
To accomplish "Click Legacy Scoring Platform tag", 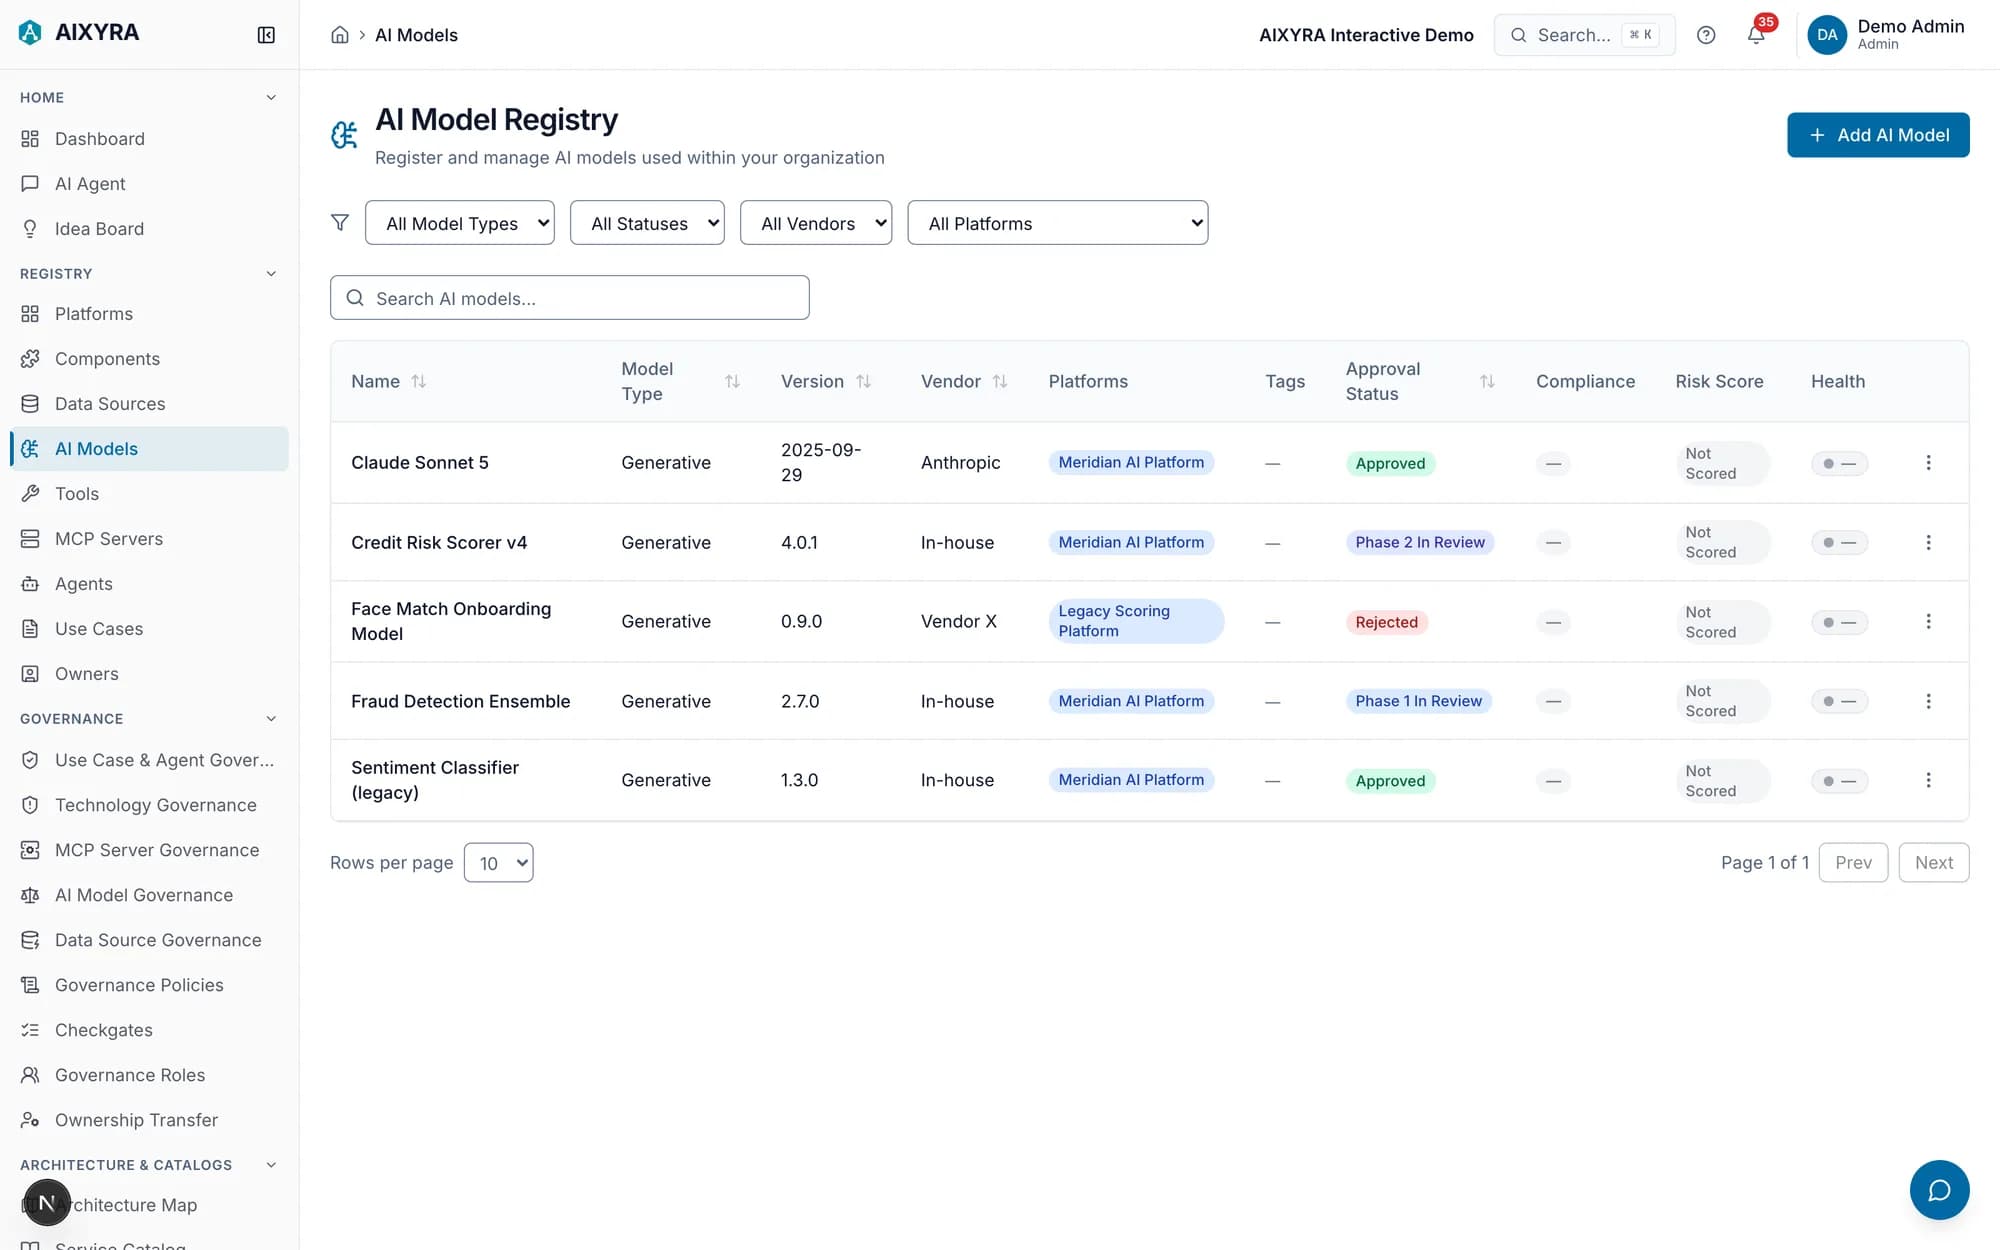I will [x=1136, y=621].
